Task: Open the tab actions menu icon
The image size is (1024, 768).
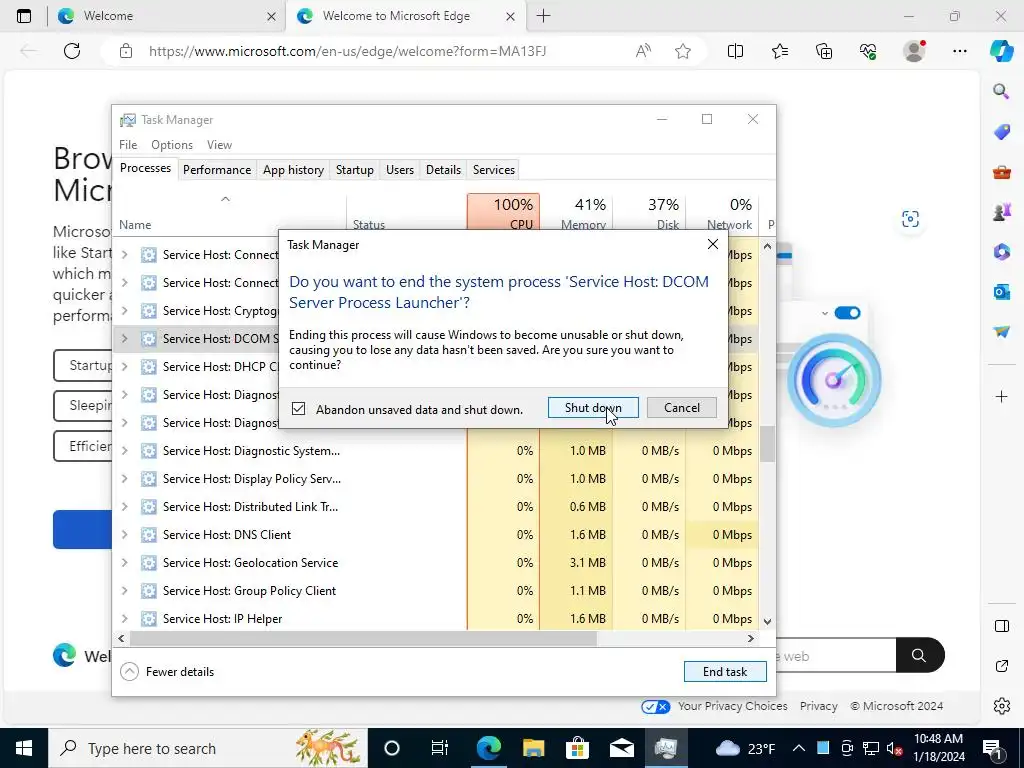Action: click(24, 16)
